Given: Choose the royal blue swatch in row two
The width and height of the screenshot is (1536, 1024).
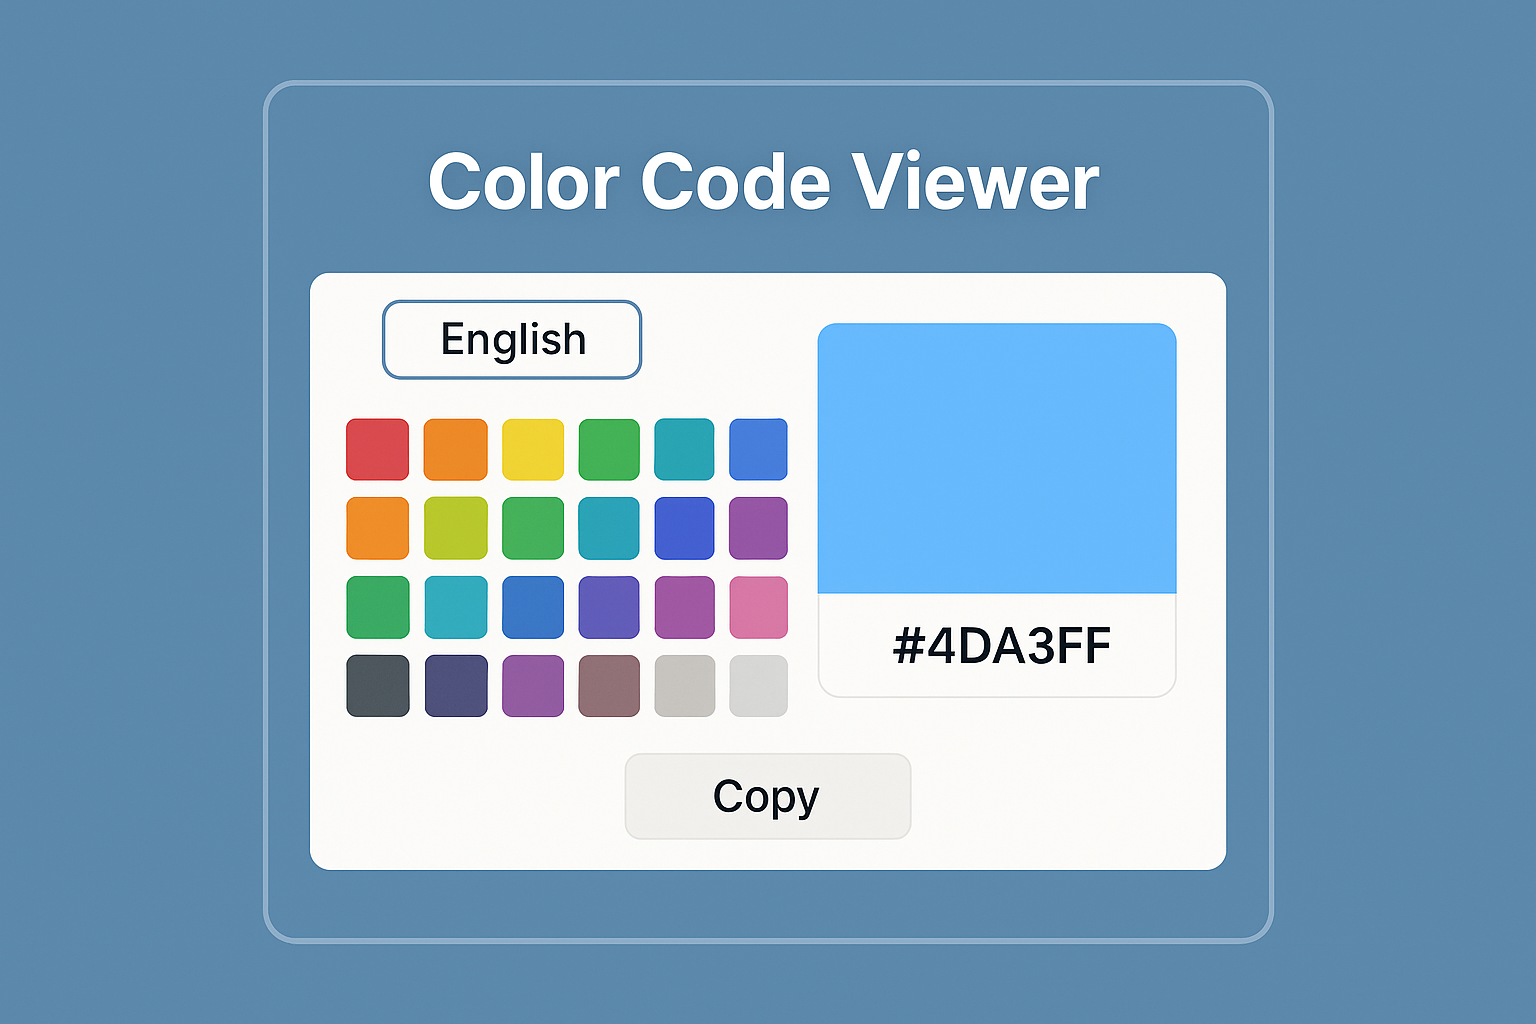Looking at the screenshot, I should click(685, 527).
